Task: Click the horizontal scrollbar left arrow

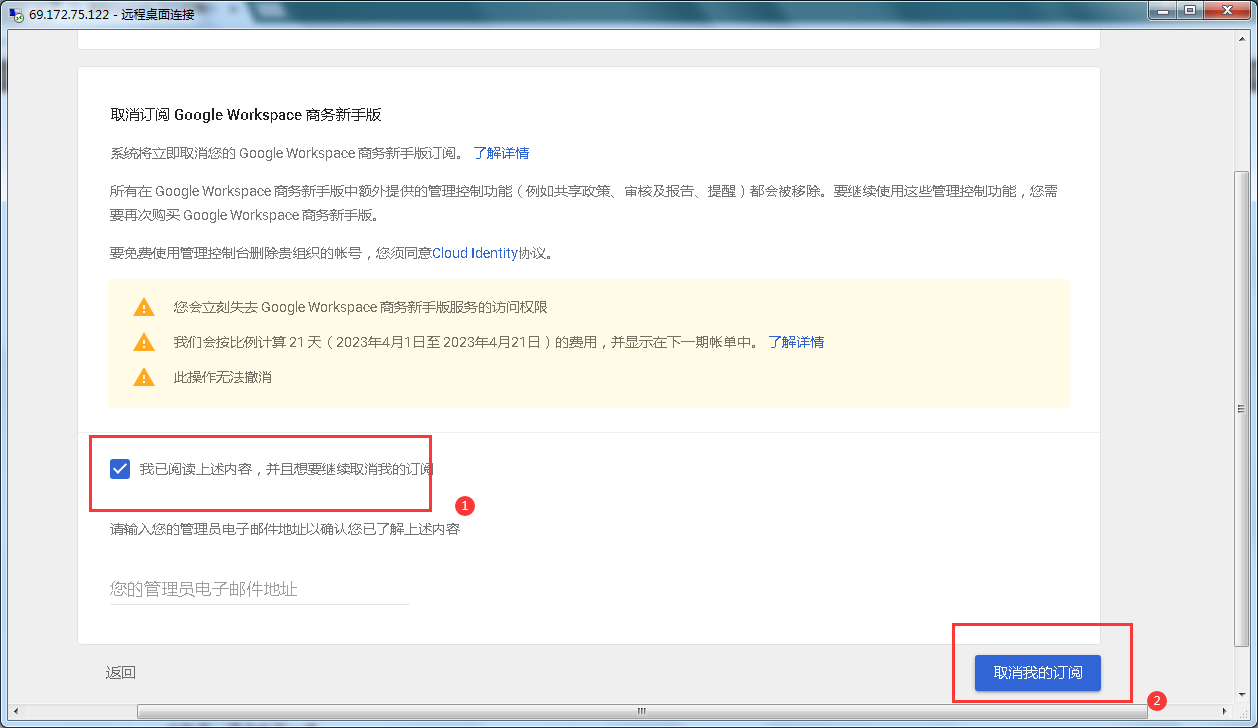Action: 17,712
